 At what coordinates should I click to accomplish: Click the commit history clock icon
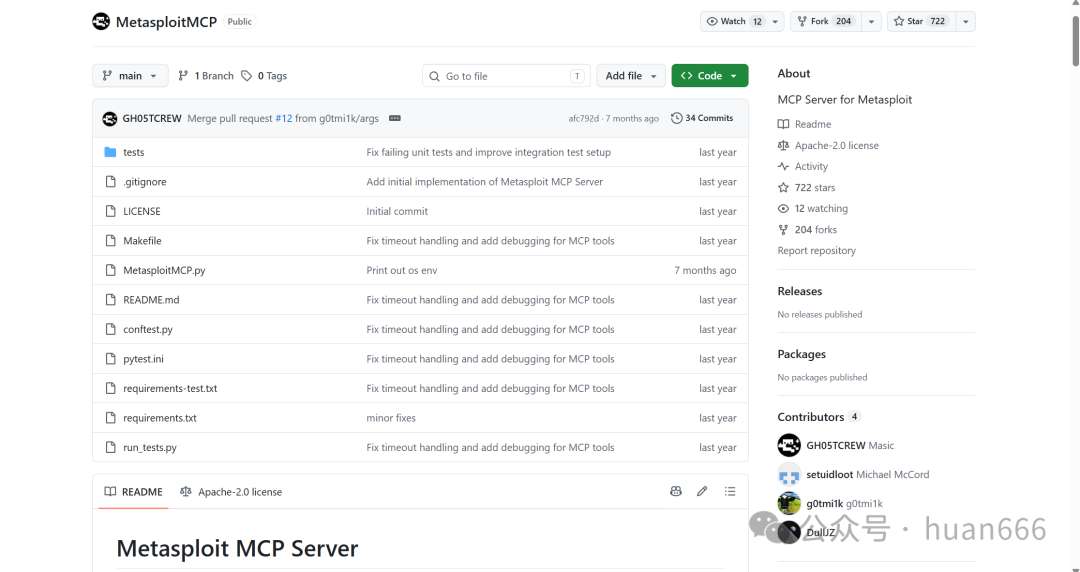676,119
